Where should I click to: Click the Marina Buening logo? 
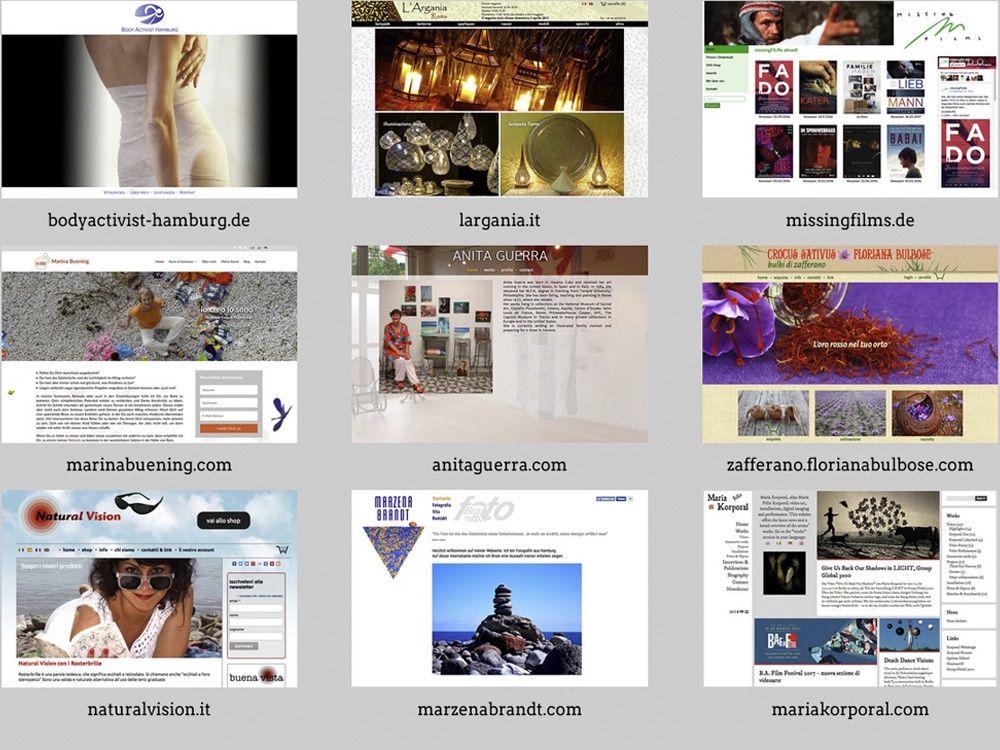pos(62,261)
